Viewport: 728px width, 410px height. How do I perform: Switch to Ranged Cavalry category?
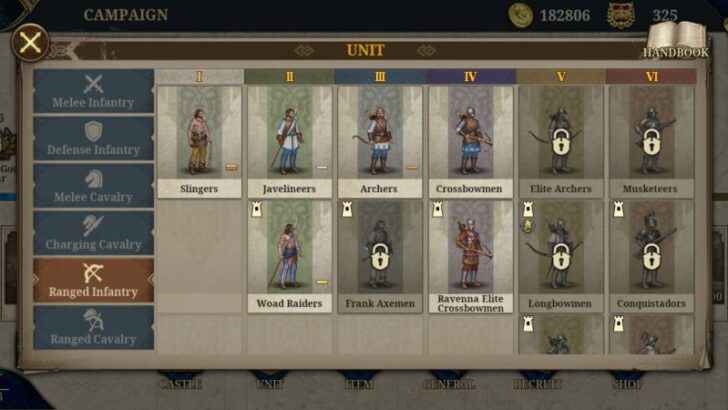93,328
